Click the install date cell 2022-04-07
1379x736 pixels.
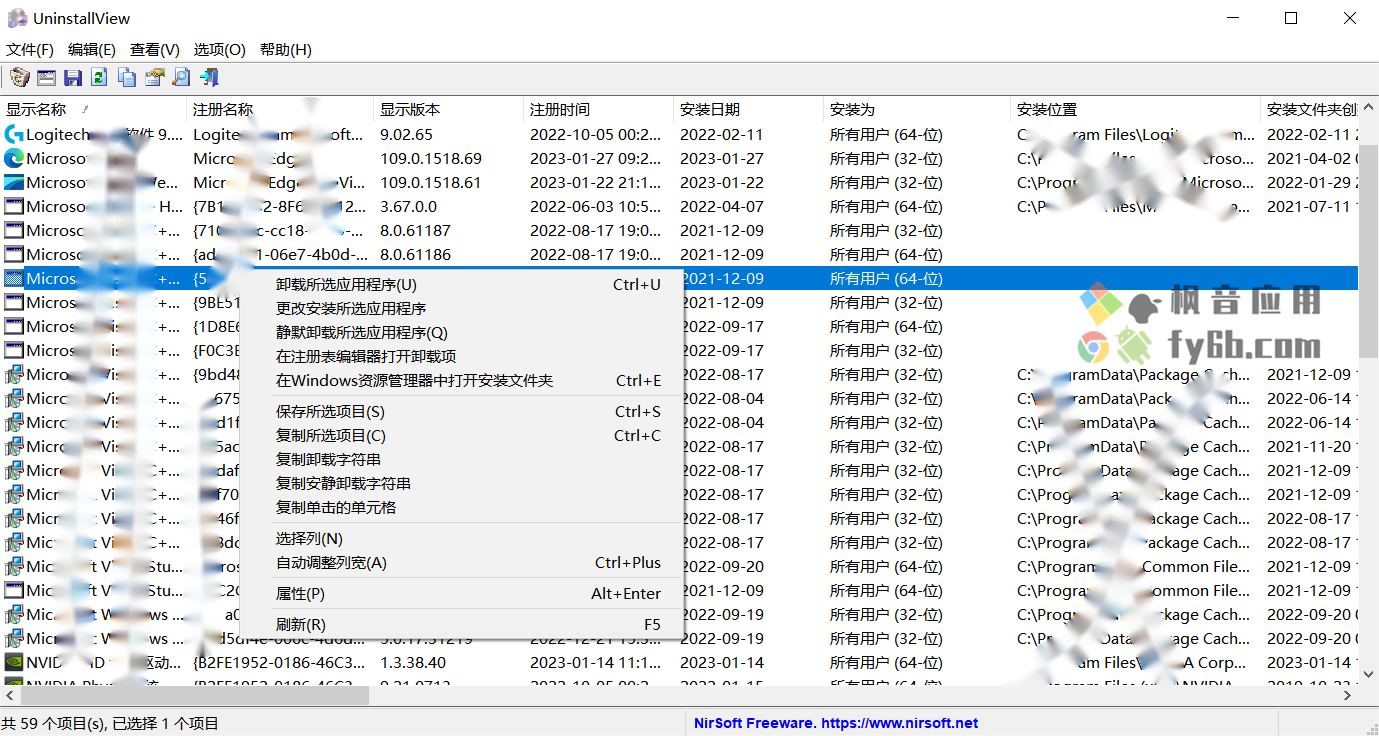(721, 206)
